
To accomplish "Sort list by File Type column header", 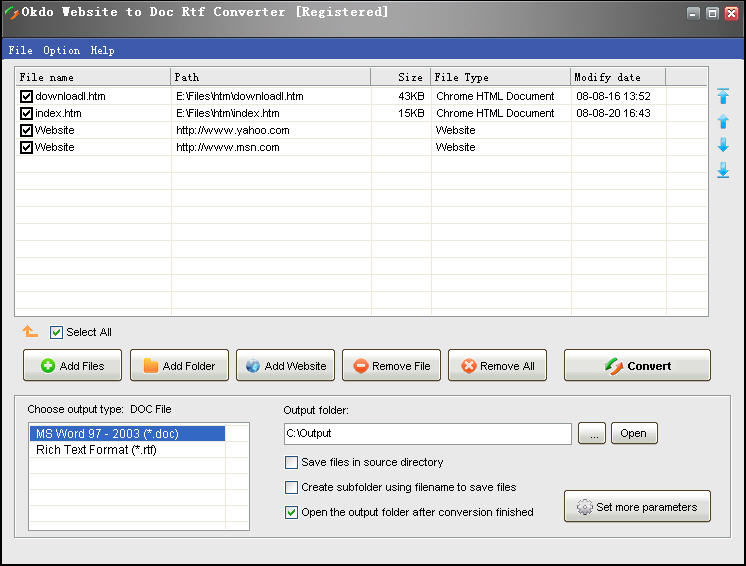I will (x=501, y=77).
